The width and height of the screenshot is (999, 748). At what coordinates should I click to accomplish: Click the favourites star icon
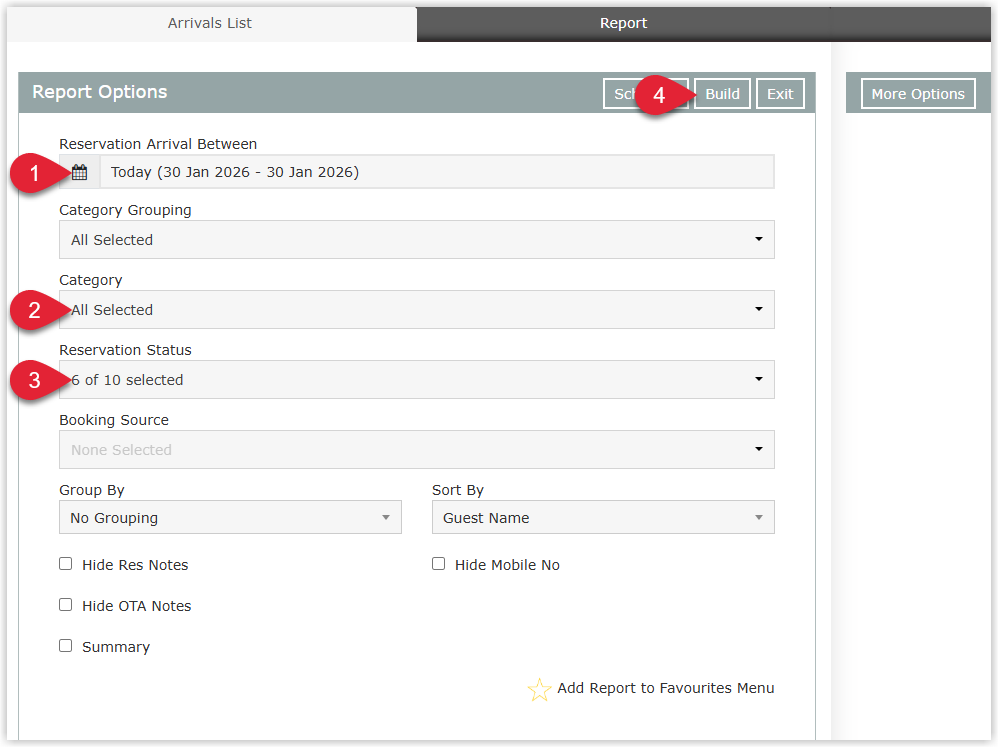pyautogui.click(x=539, y=689)
